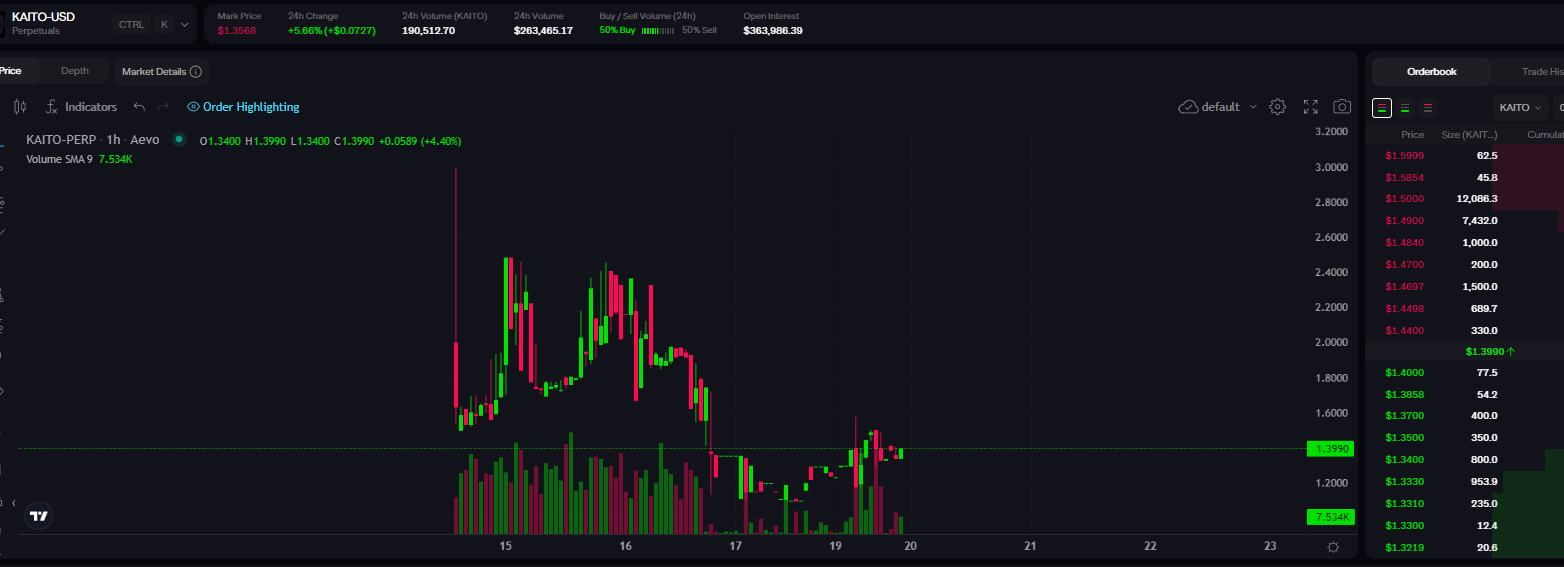The width and height of the screenshot is (1564, 567).
Task: Click the TradingView logo on chart
Action: point(39,516)
